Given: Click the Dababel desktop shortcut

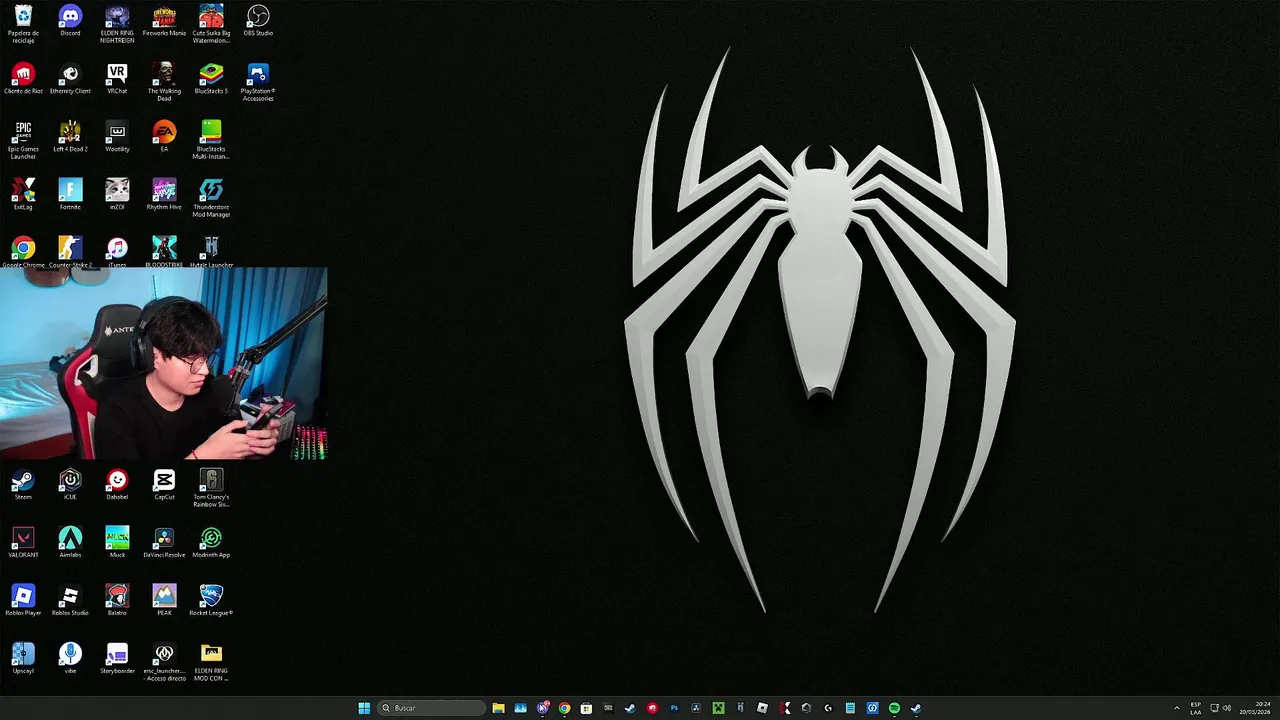Looking at the screenshot, I should (x=117, y=484).
